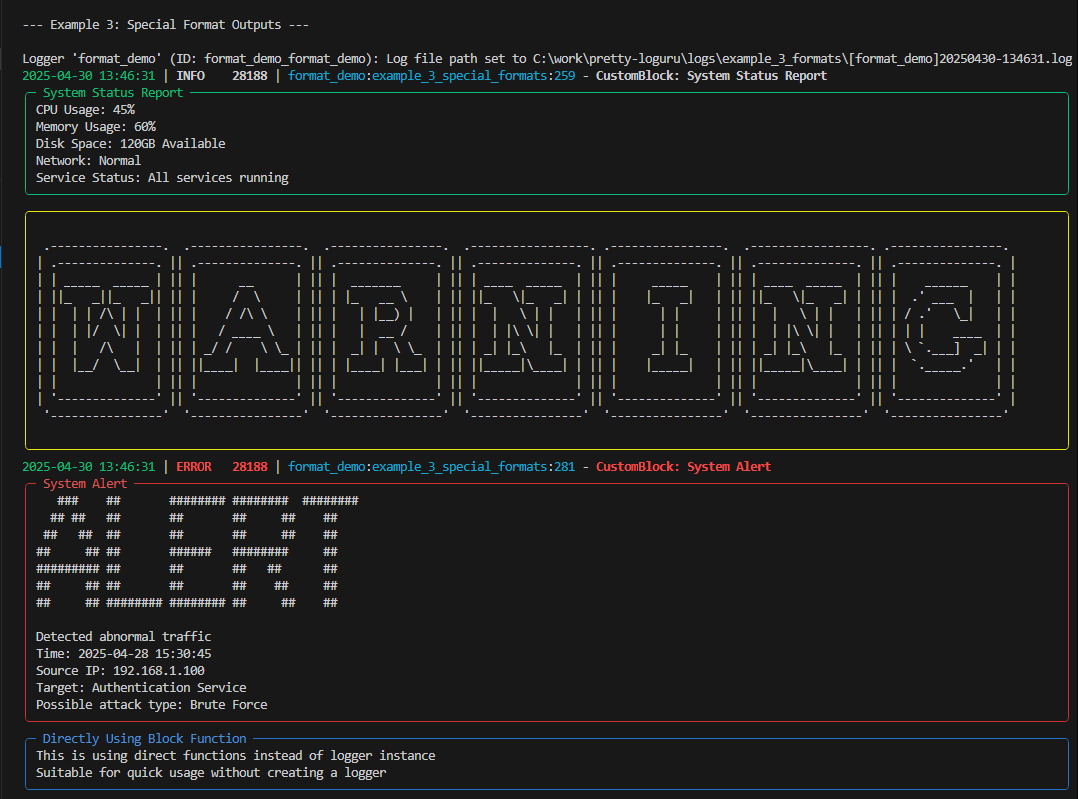Click the ERROR line timestamp 2025-04-30 13:46:31

pyautogui.click(x=89, y=467)
